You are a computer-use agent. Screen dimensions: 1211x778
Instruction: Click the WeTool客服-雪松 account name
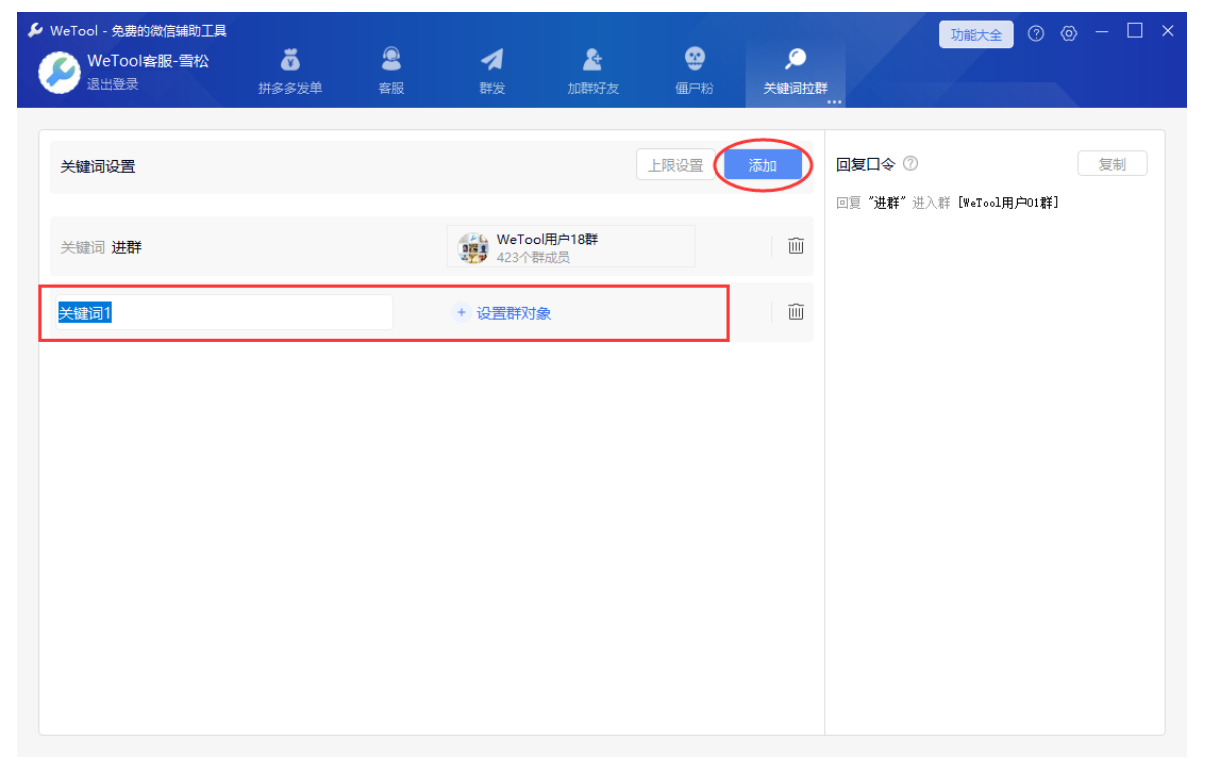[x=148, y=61]
